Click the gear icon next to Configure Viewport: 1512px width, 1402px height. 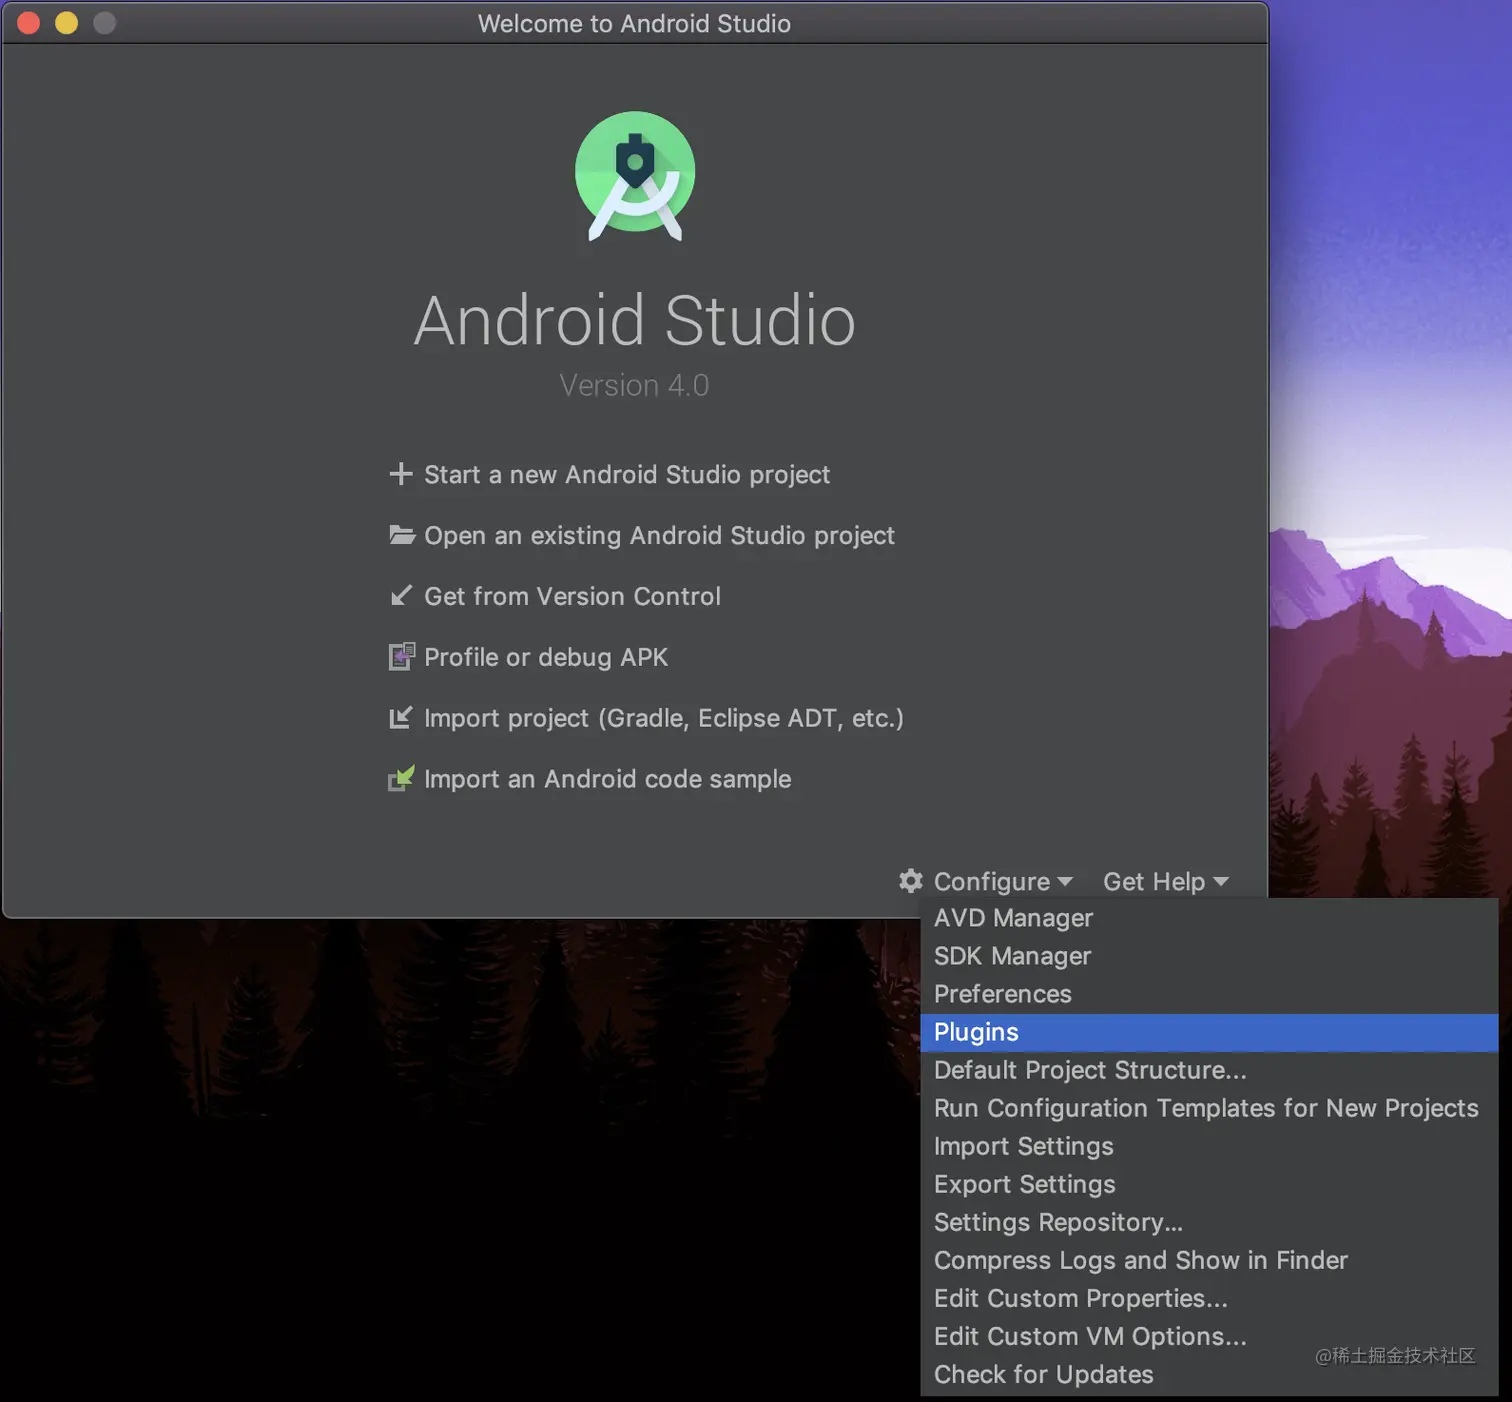[911, 881]
